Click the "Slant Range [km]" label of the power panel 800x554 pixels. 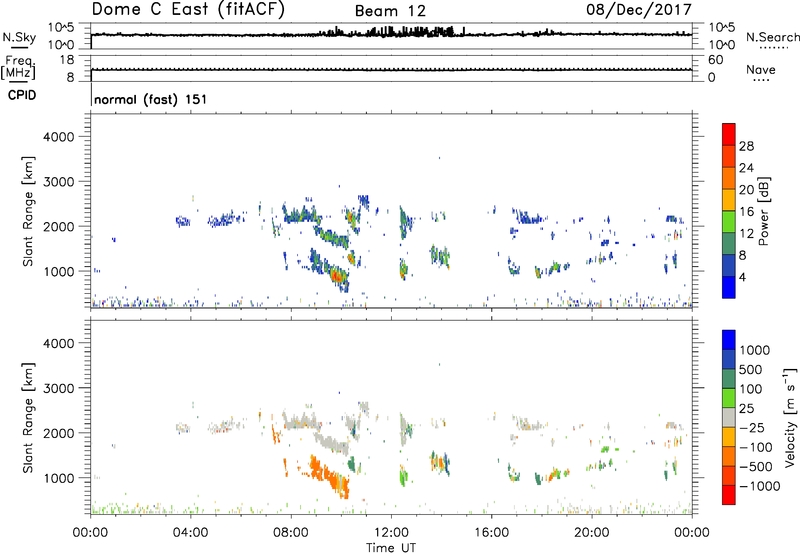click(28, 211)
